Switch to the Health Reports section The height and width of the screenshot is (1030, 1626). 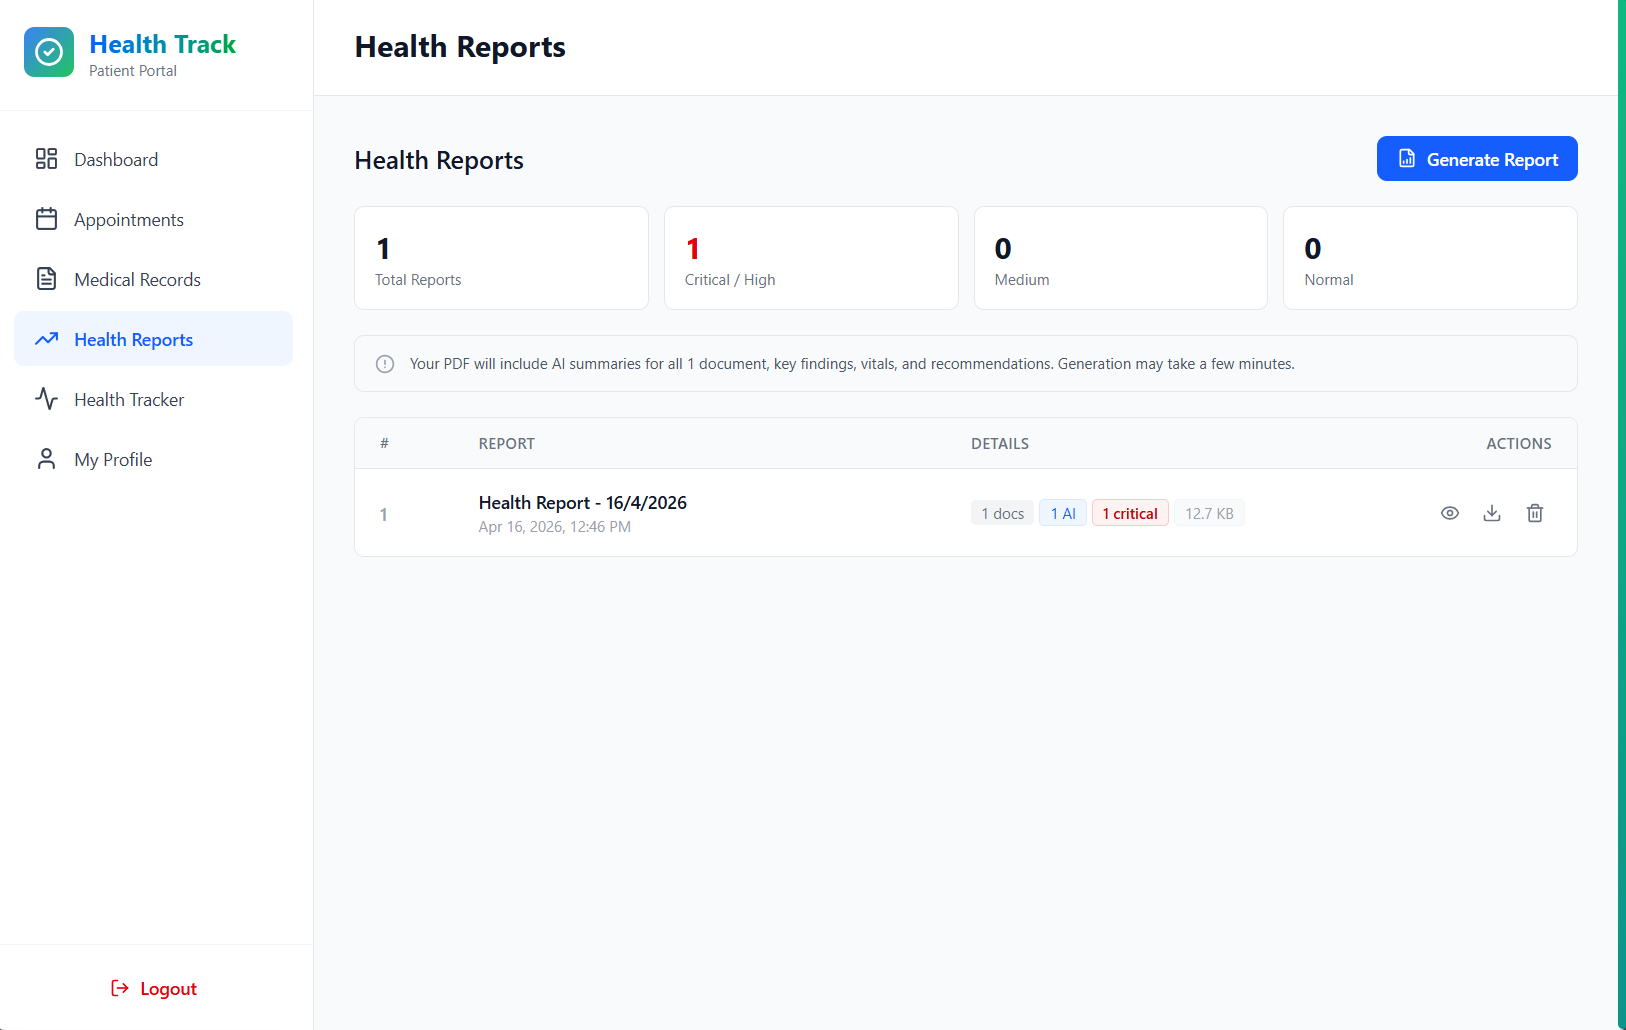point(133,339)
